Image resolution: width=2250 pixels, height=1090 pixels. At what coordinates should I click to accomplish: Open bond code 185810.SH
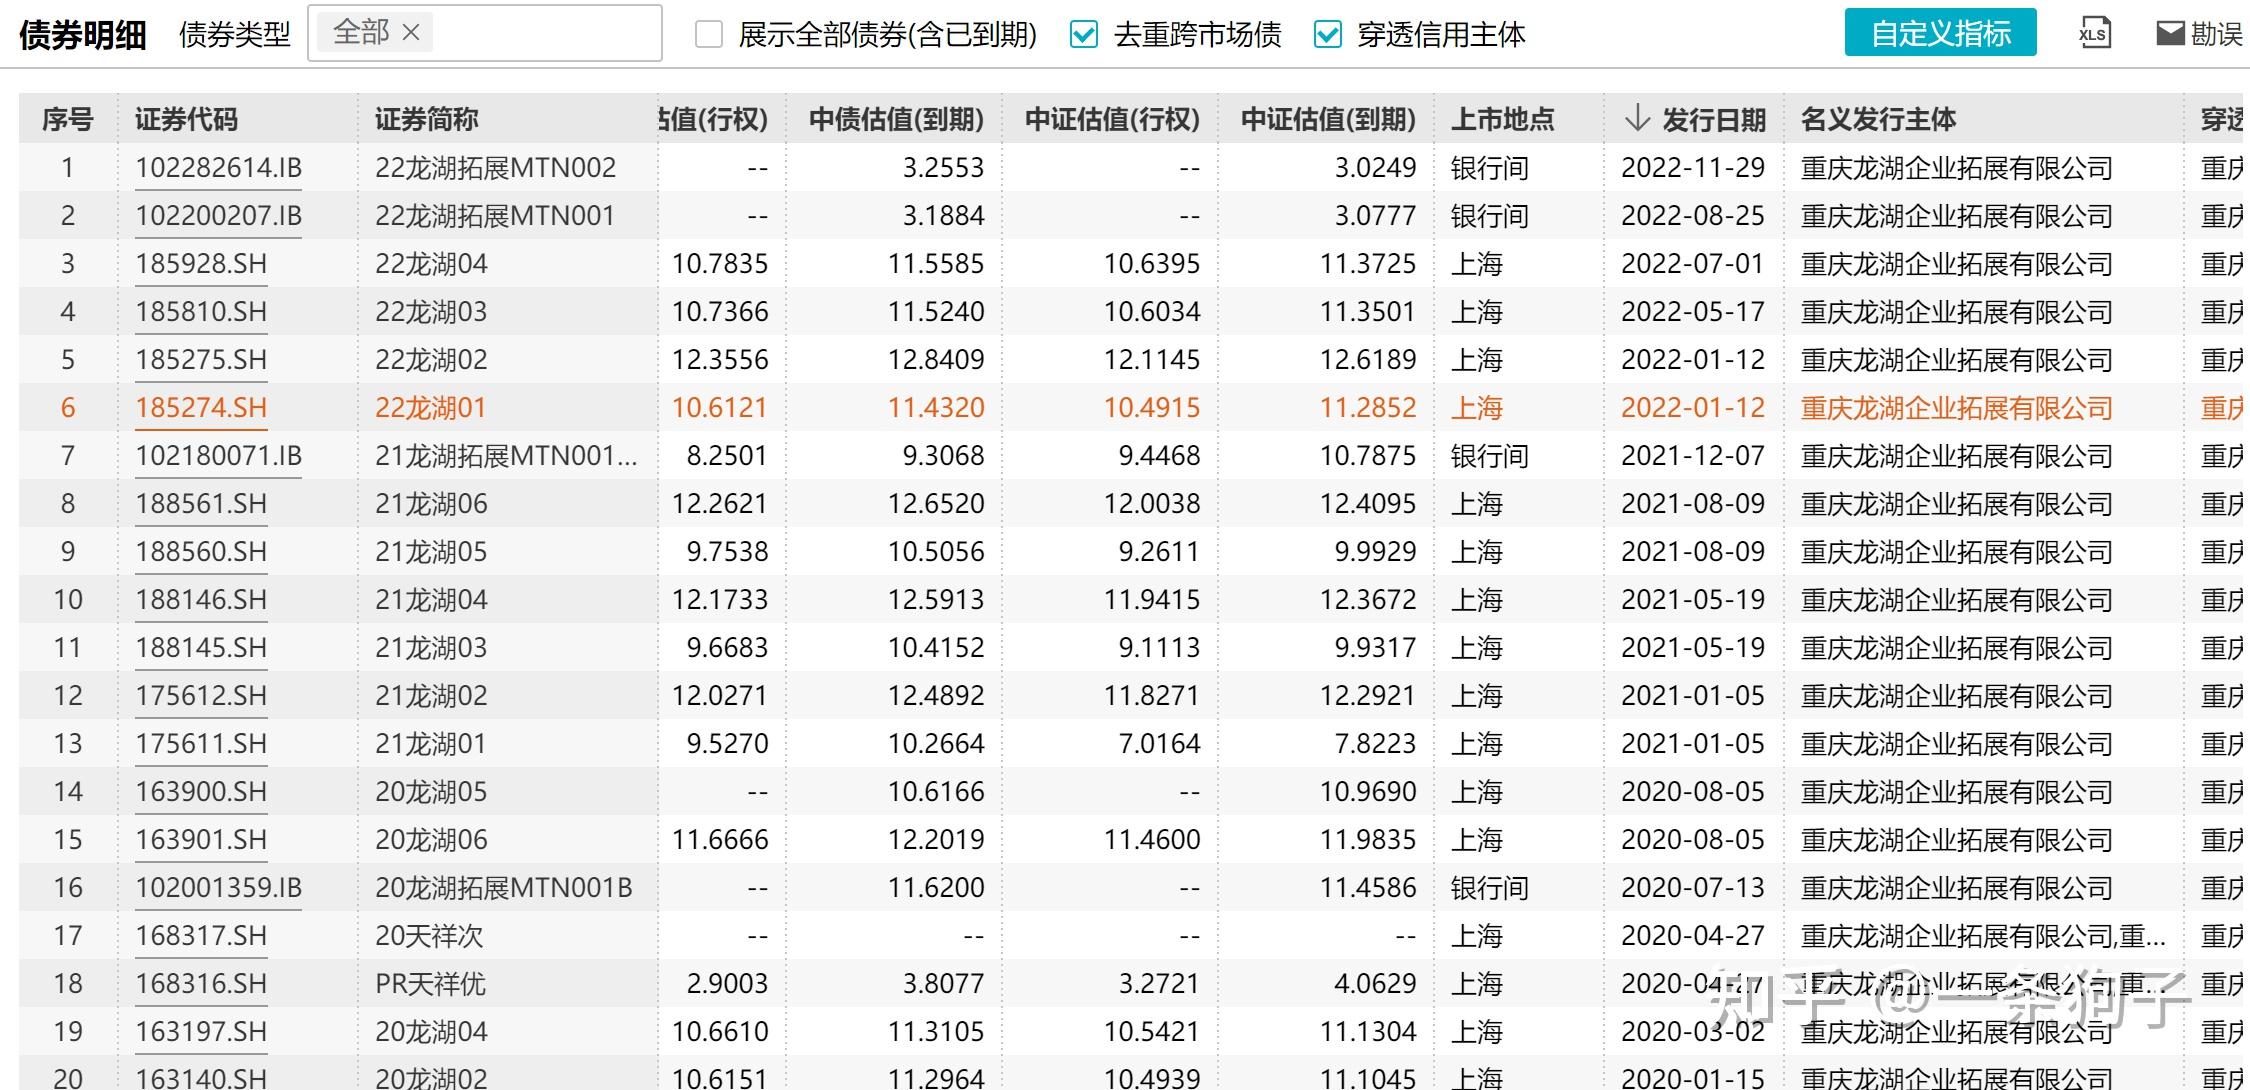201,311
